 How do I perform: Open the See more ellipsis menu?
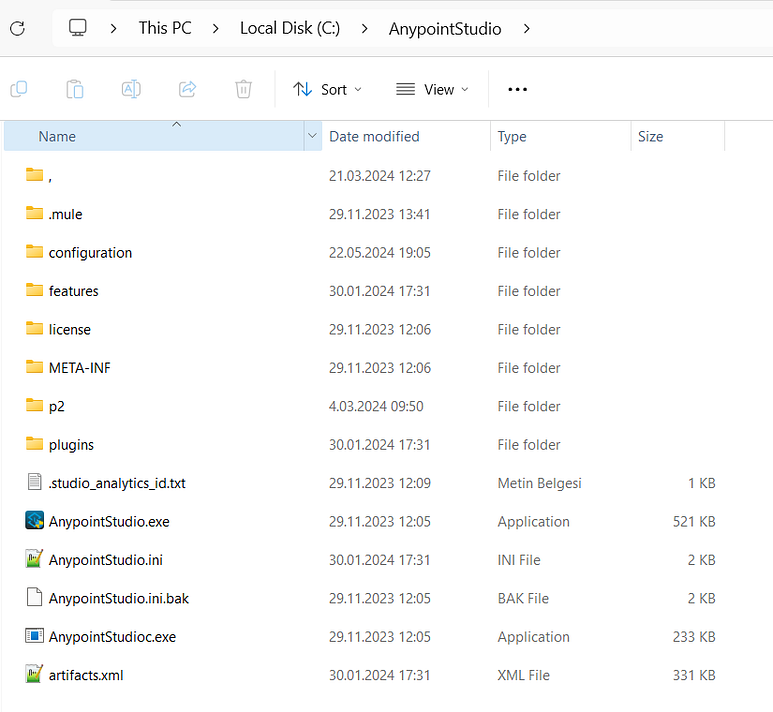coord(518,89)
